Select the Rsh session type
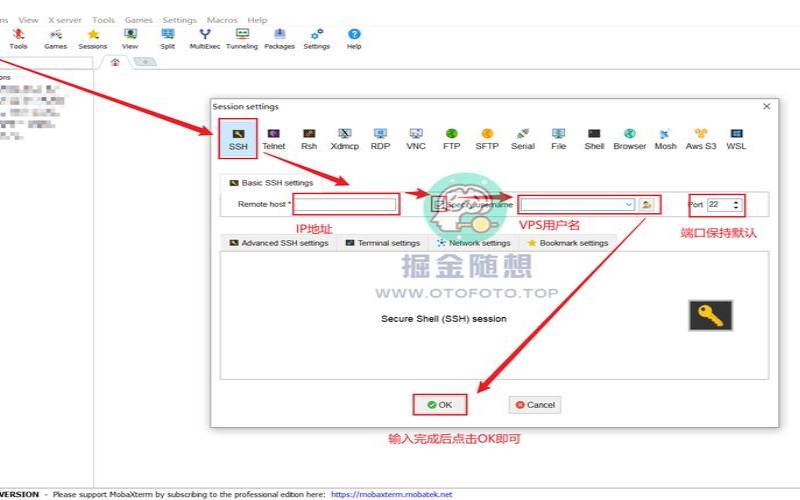The width and height of the screenshot is (800, 500). pyautogui.click(x=309, y=139)
